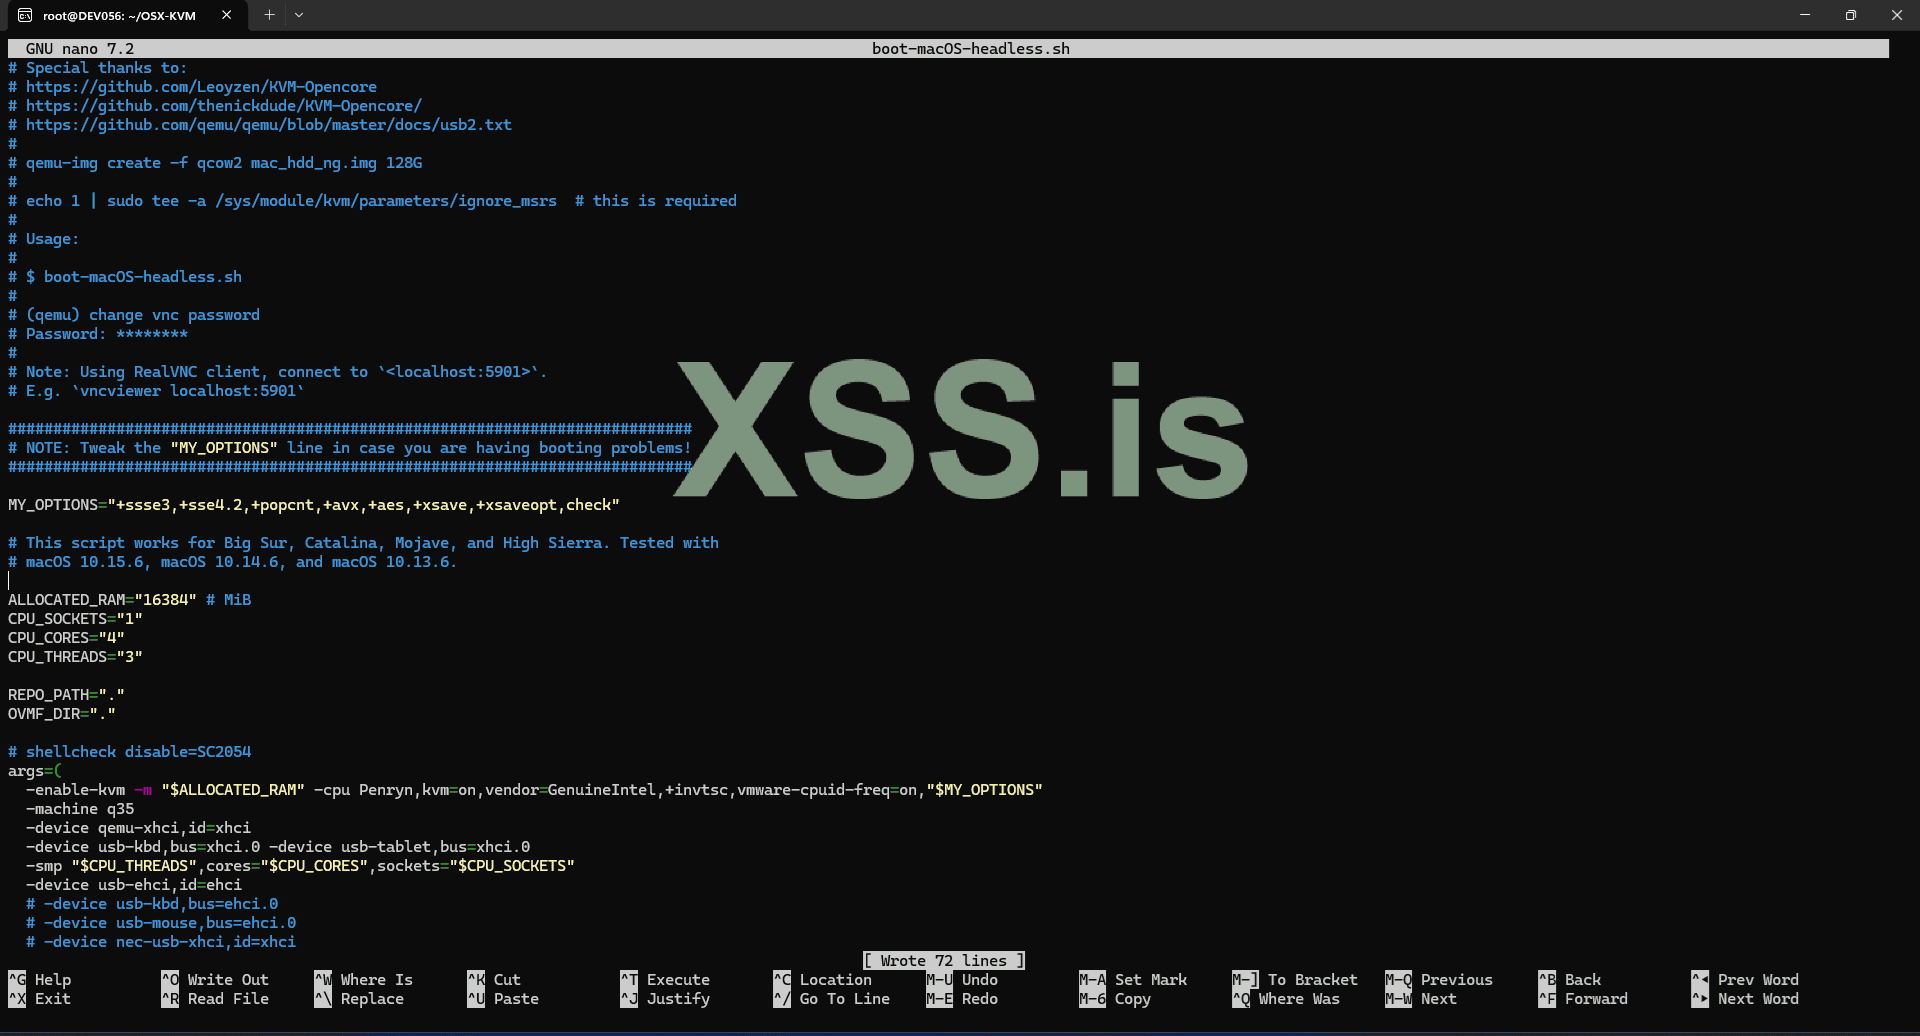The height and width of the screenshot is (1036, 1920).
Task: Click the ^K Cut shortcut
Action: click(x=494, y=980)
